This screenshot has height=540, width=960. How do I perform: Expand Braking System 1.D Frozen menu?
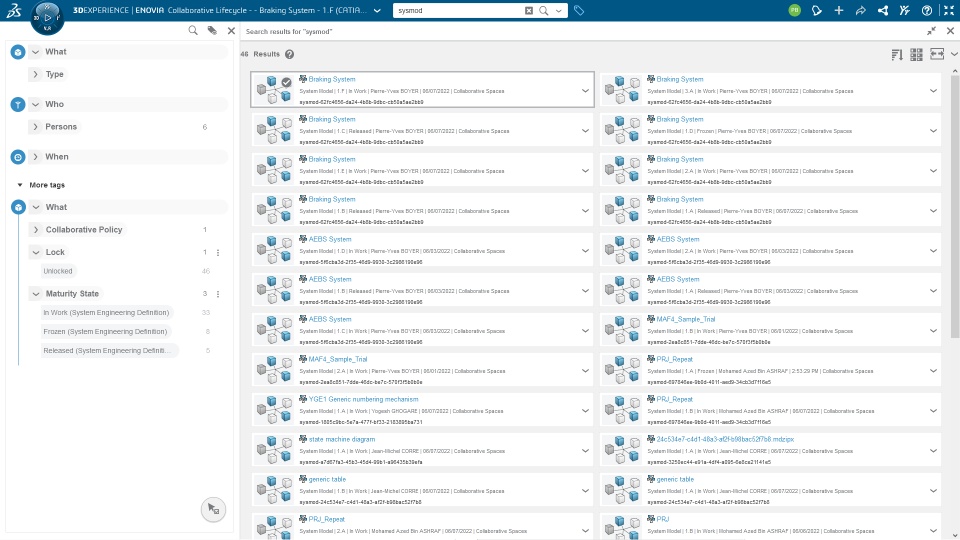(933, 130)
